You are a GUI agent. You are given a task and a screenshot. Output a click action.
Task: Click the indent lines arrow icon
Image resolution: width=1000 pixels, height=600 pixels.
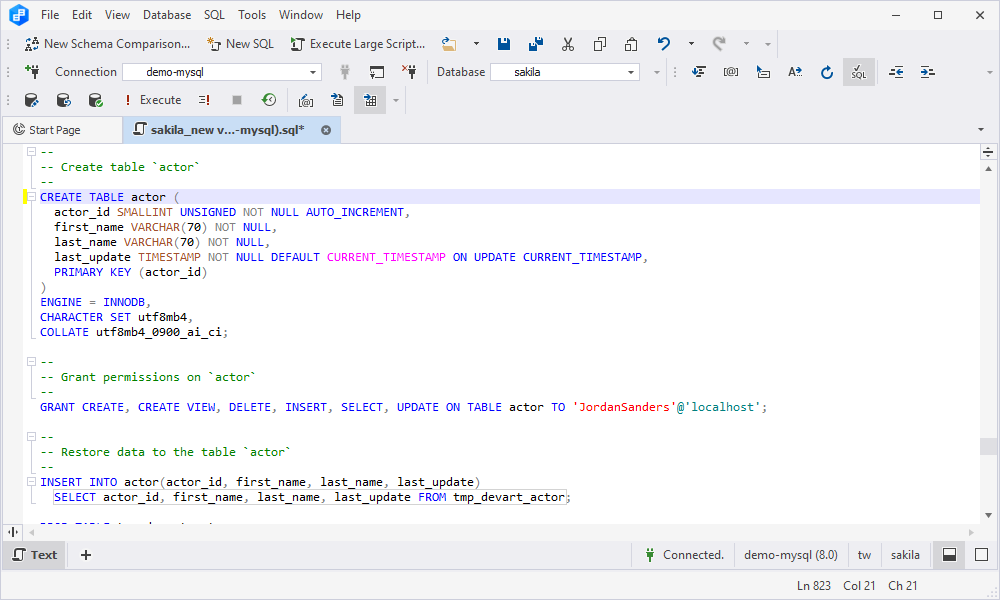(763, 72)
